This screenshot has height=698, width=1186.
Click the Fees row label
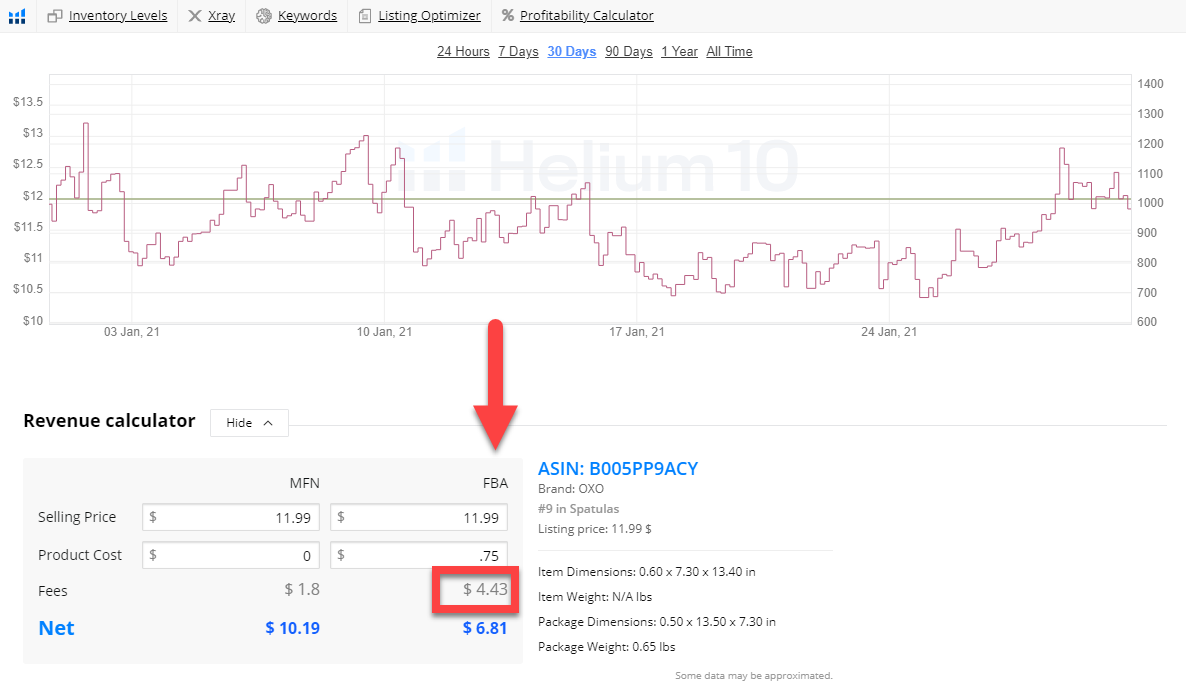point(53,591)
